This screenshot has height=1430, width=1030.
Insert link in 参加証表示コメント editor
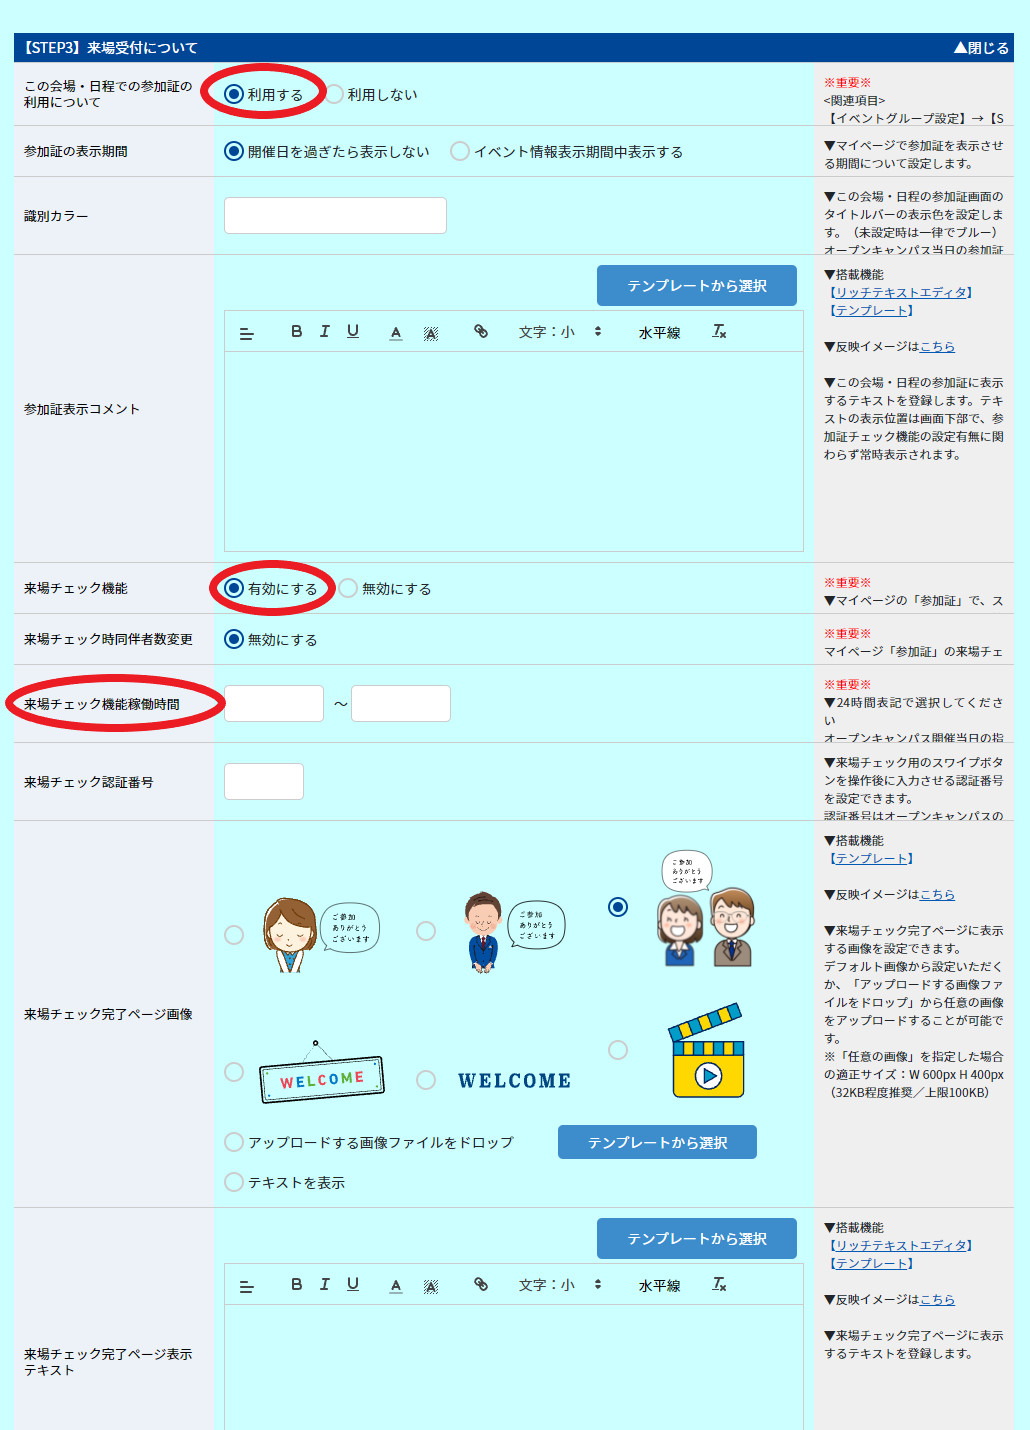tap(481, 331)
